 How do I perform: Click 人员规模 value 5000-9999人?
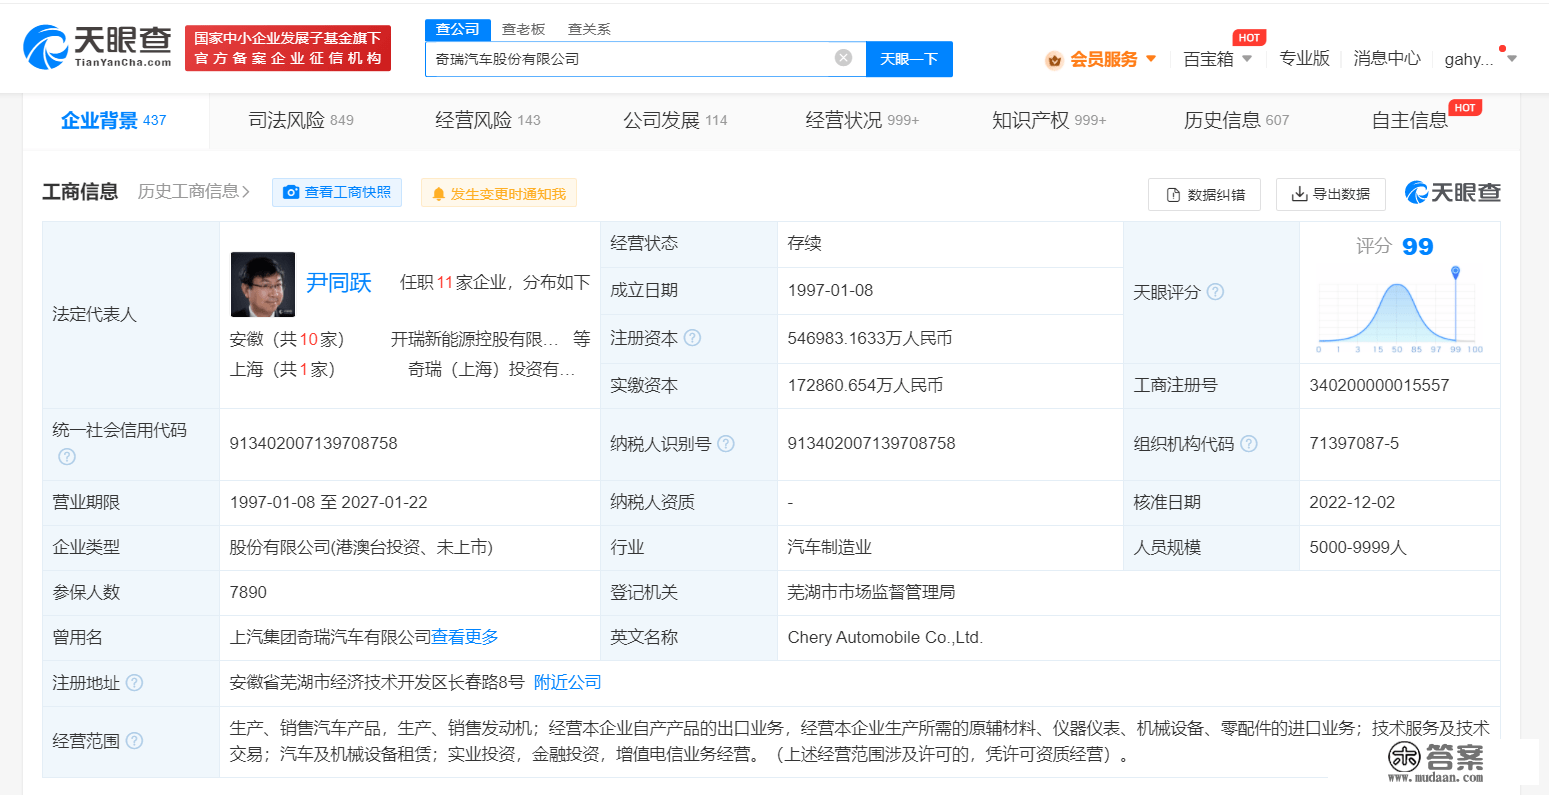pyautogui.click(x=1358, y=547)
